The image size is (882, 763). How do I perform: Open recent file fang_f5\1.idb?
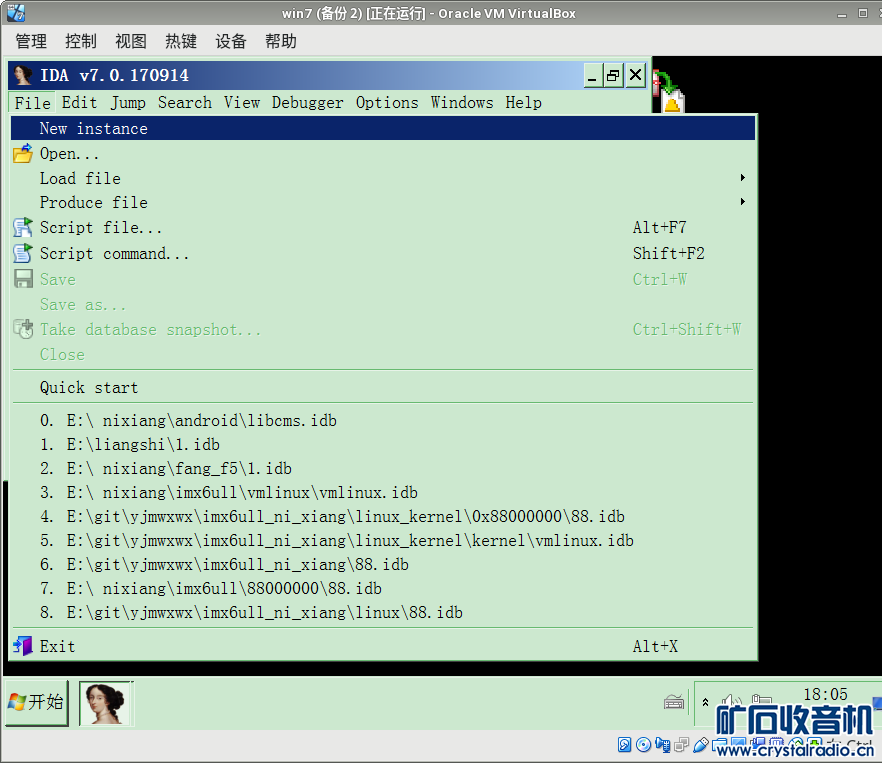pyautogui.click(x=382, y=468)
